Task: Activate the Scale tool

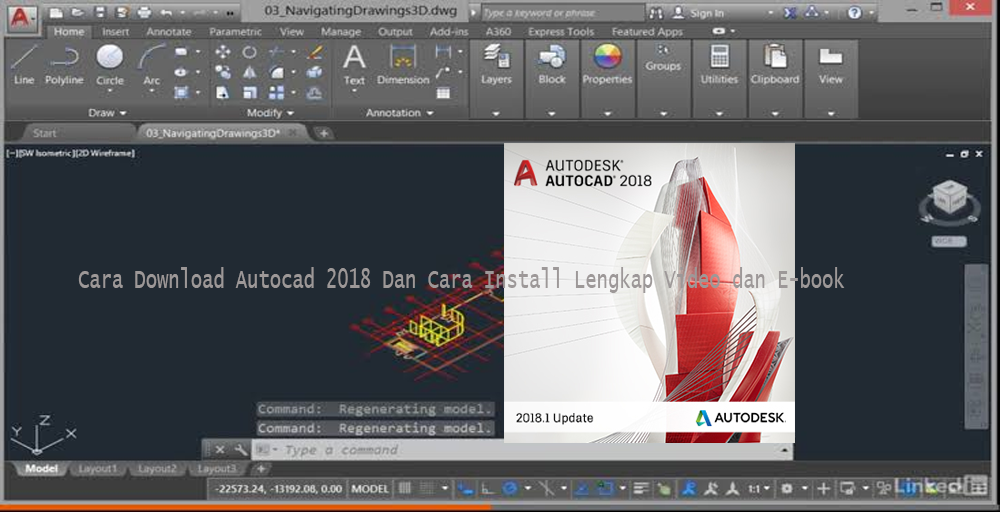Action: click(x=249, y=93)
